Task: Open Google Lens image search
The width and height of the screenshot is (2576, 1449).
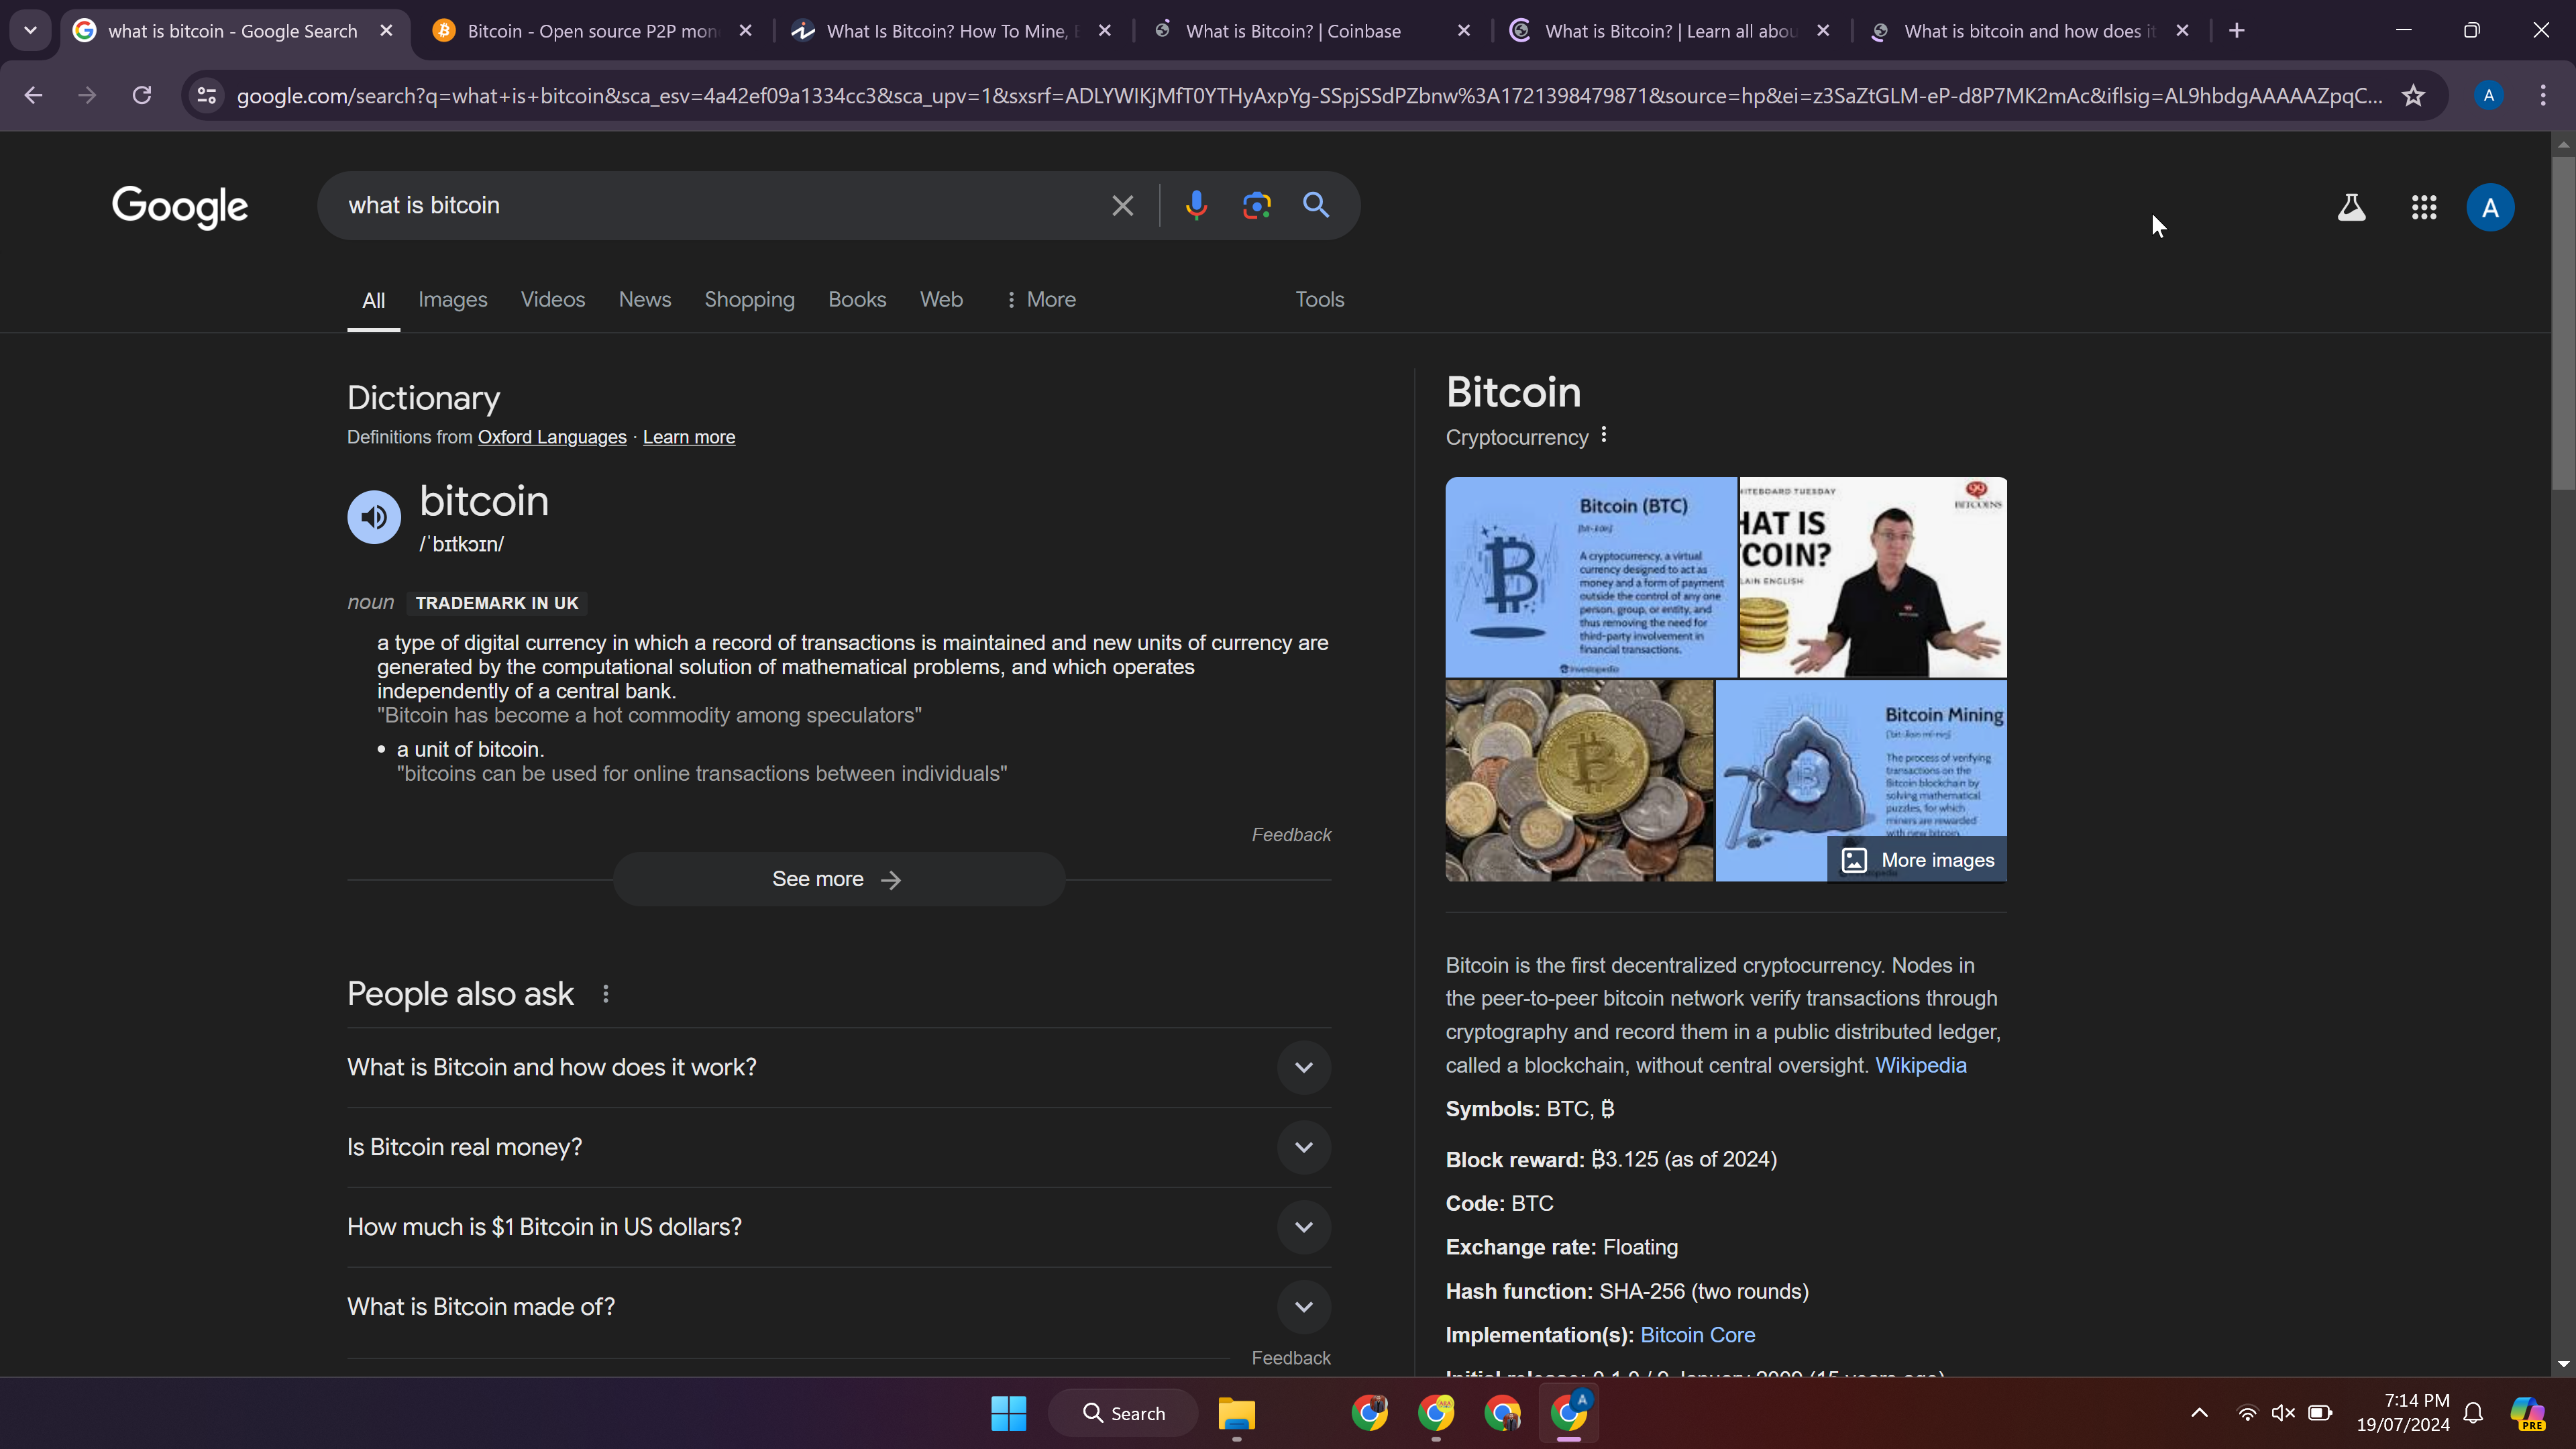Action: 1256,205
